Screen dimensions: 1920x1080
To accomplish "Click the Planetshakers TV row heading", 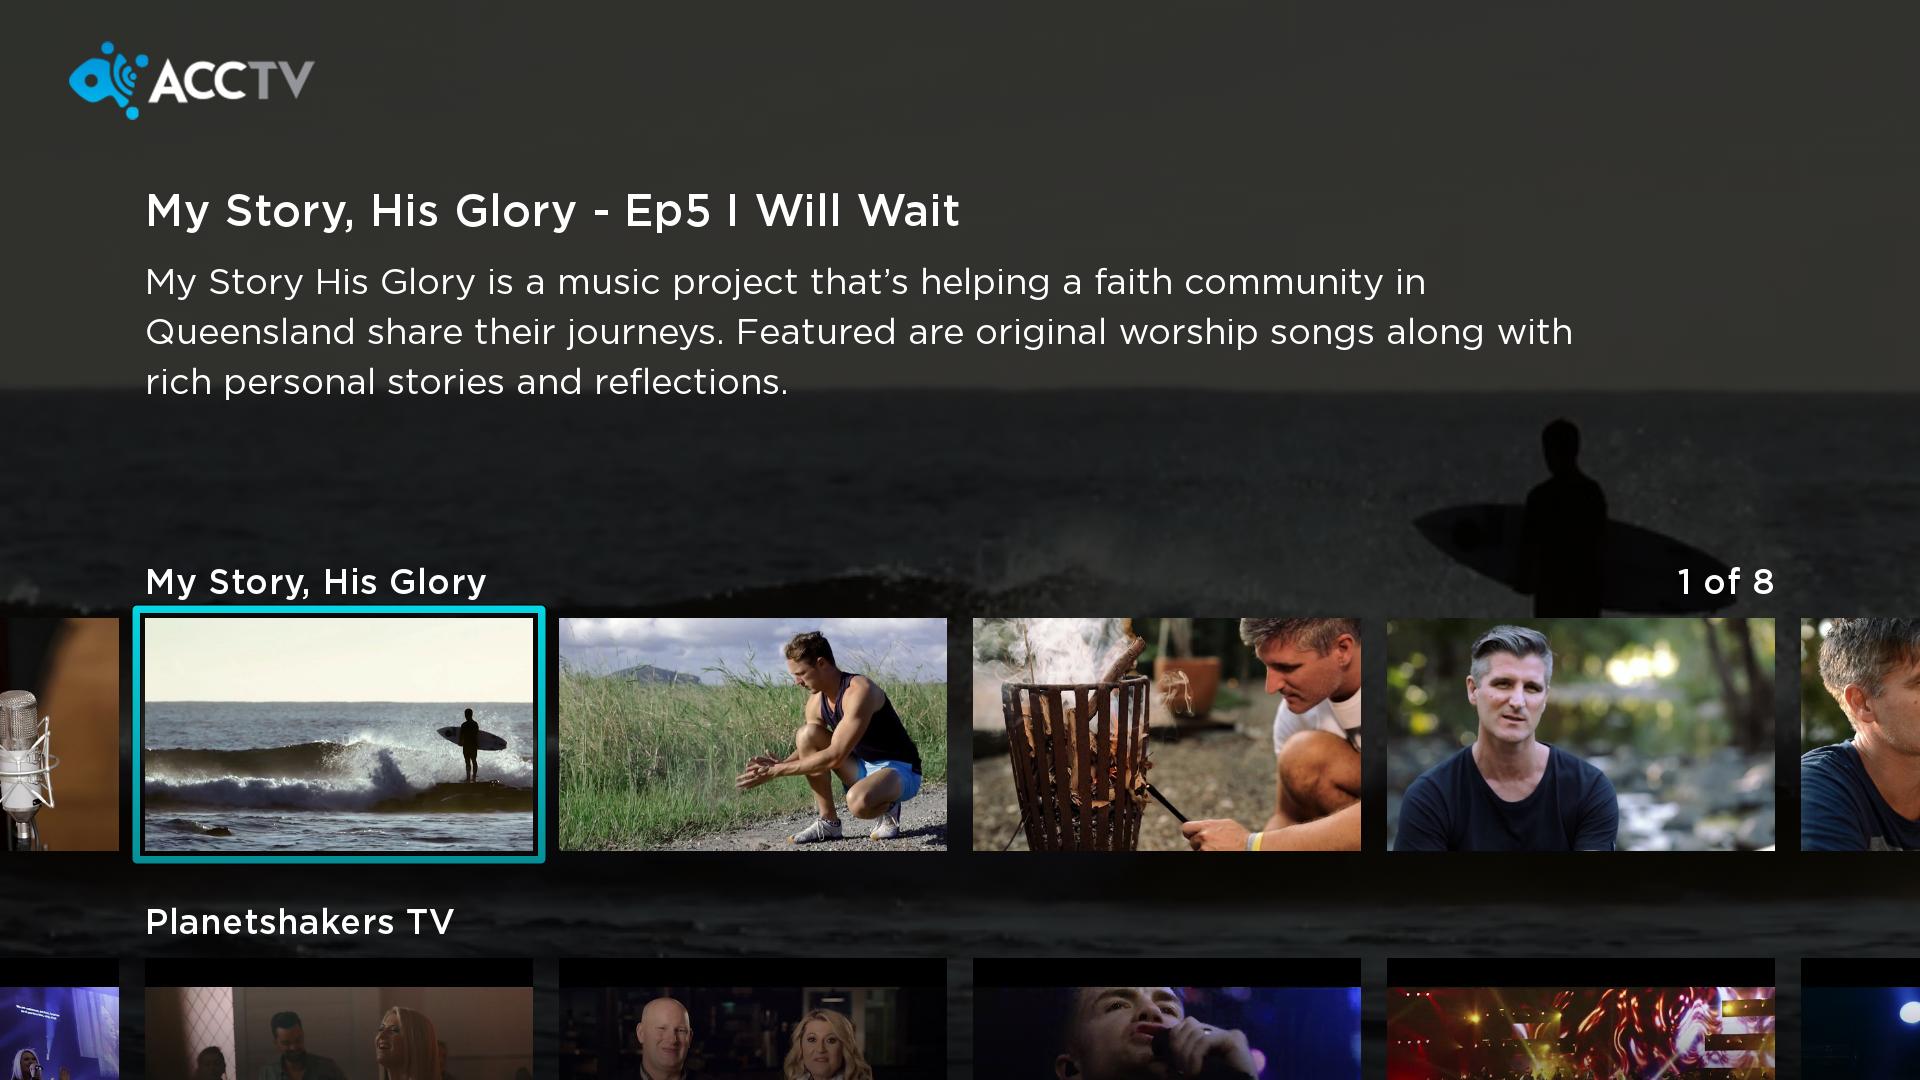I will click(300, 921).
